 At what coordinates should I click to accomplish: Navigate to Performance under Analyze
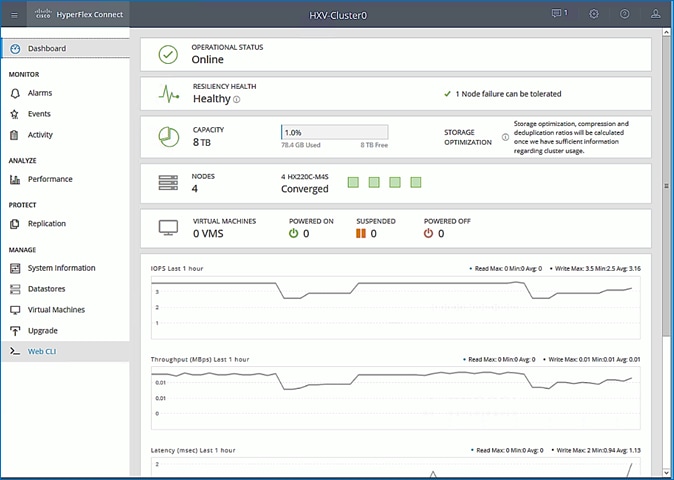point(49,179)
